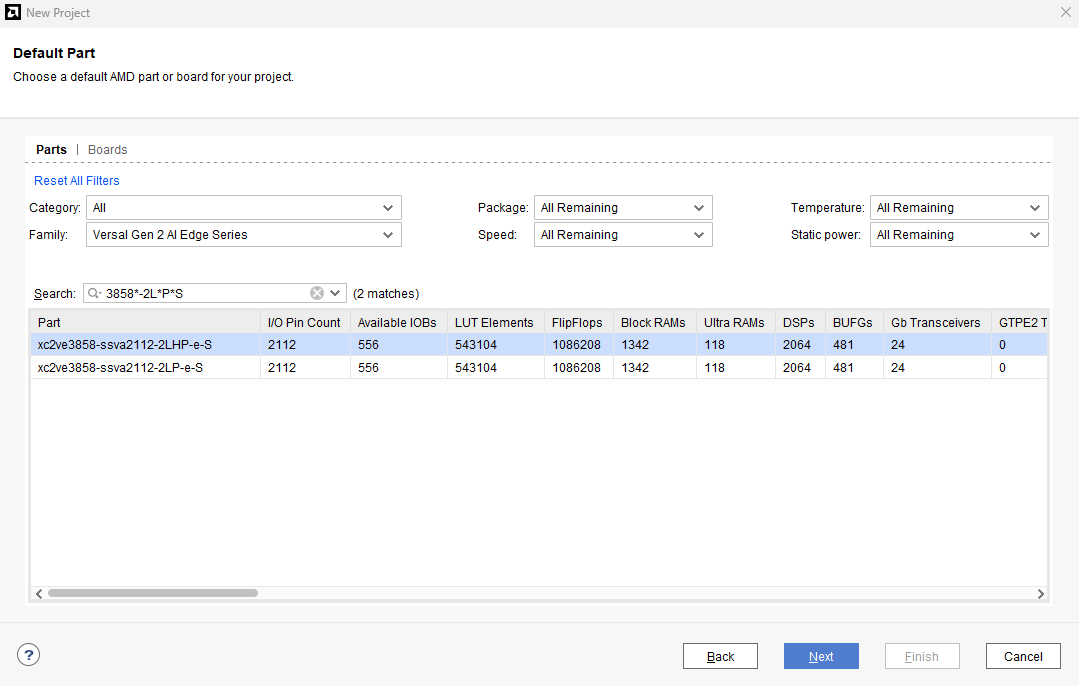Image resolution: width=1079 pixels, height=686 pixels.
Task: Open the Temperature filter dropdown
Action: click(x=959, y=208)
